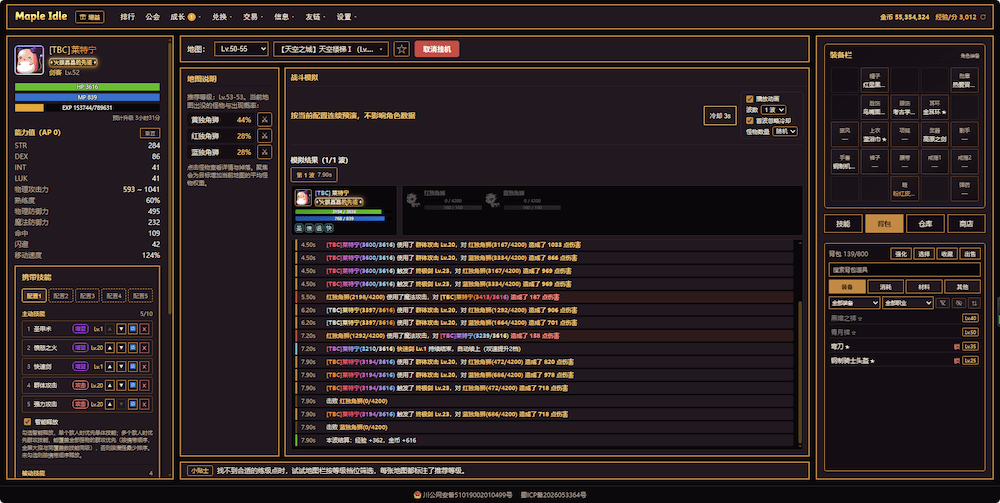Viewport: 1000px width, 503px height.
Task: Open the 天空之城 map selector dropdown
Action: [330, 49]
